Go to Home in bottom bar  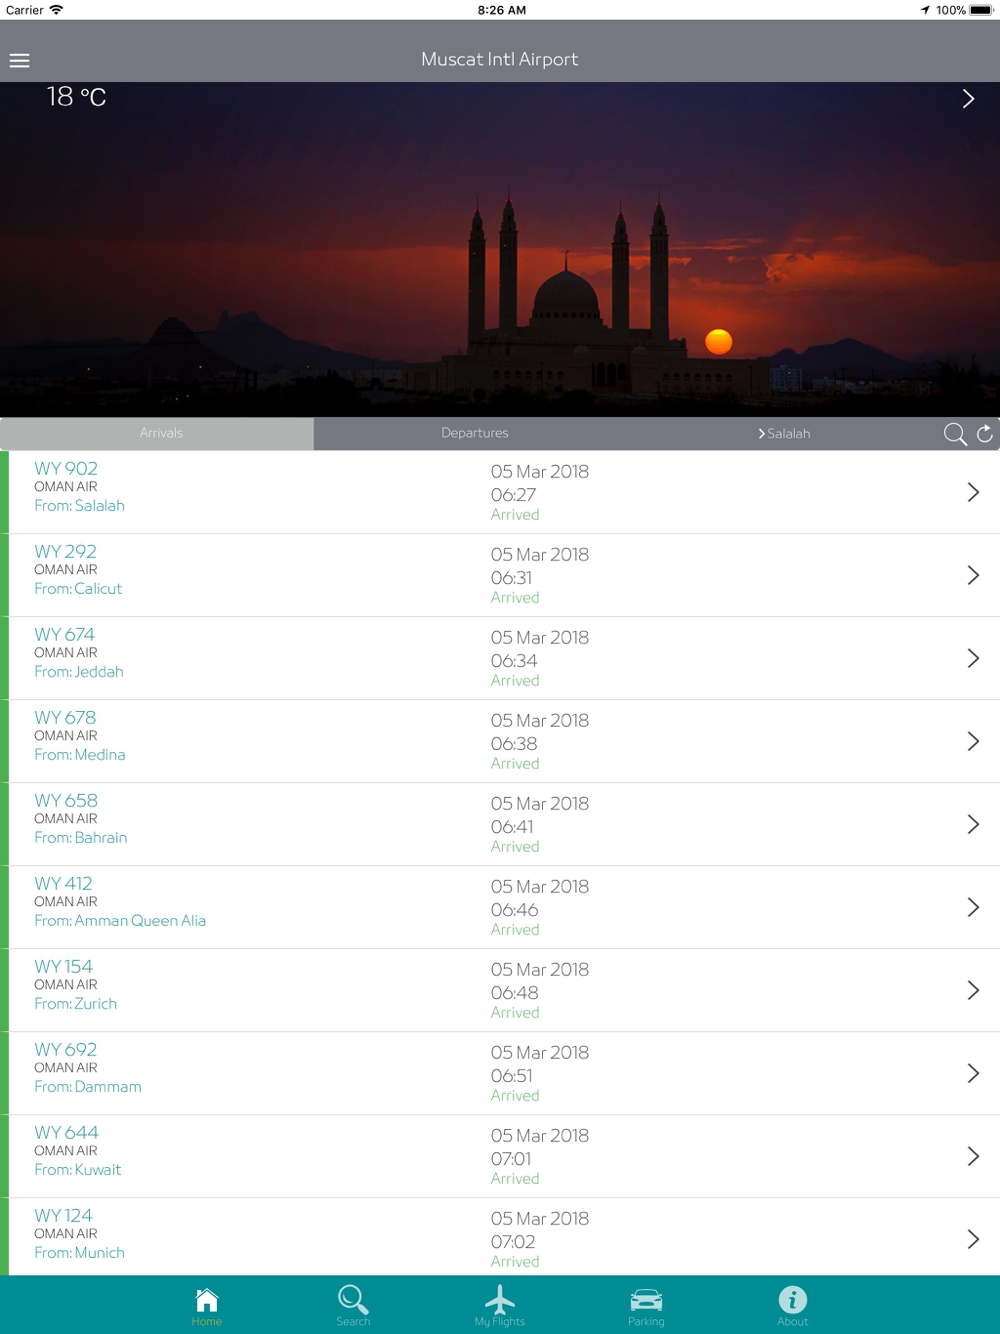pyautogui.click(x=207, y=1305)
